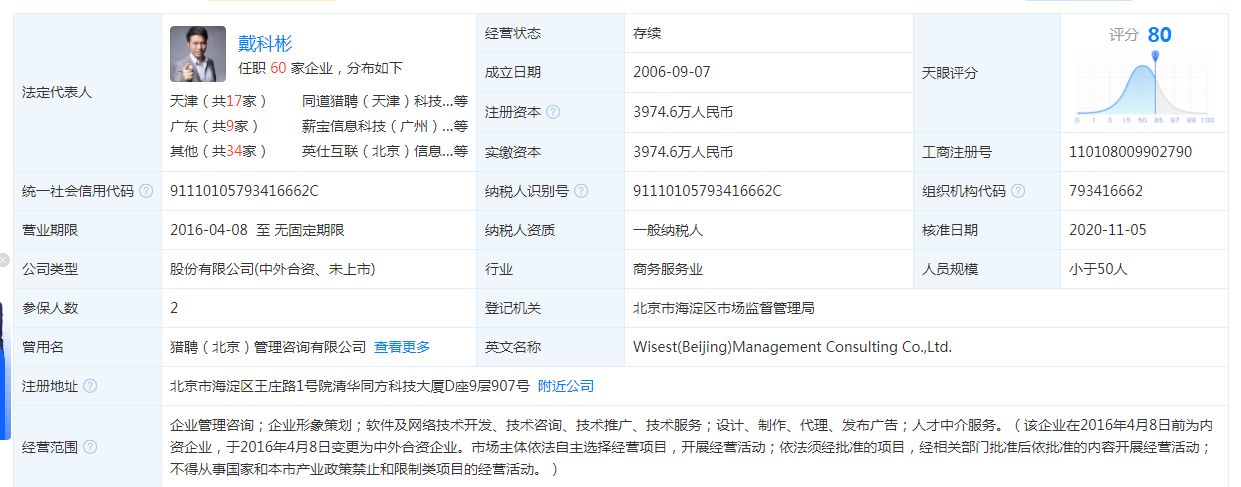1241x487 pixels.
Task: Open legal representative 戴科彬's name link
Action: coord(265,43)
